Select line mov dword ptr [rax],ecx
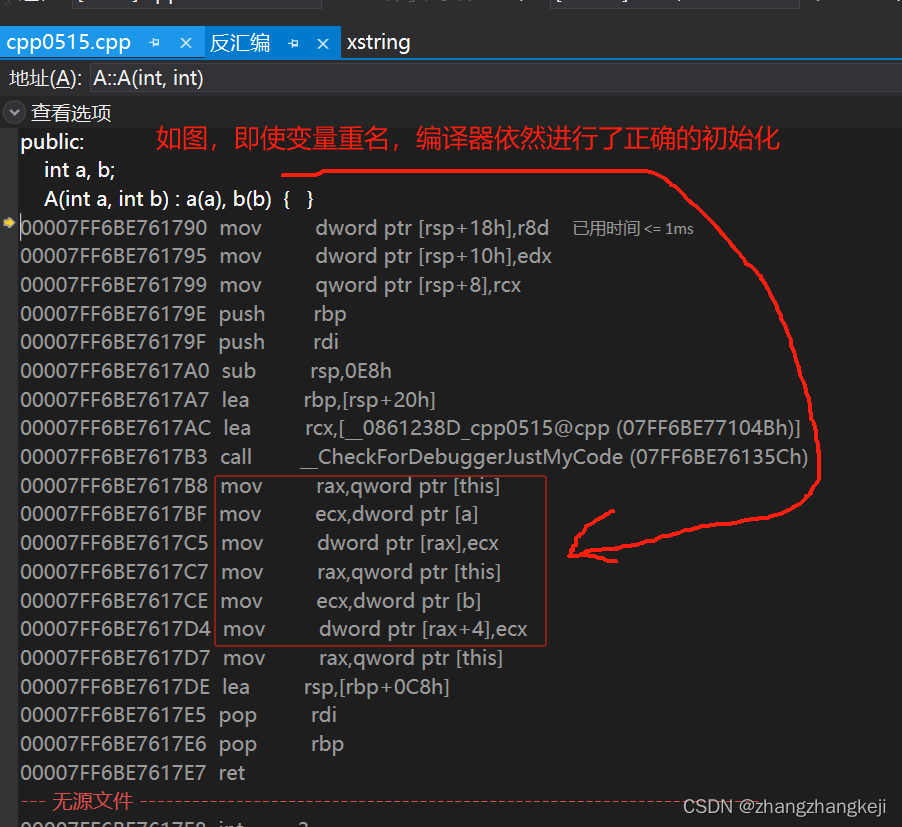902x827 pixels. [259, 543]
